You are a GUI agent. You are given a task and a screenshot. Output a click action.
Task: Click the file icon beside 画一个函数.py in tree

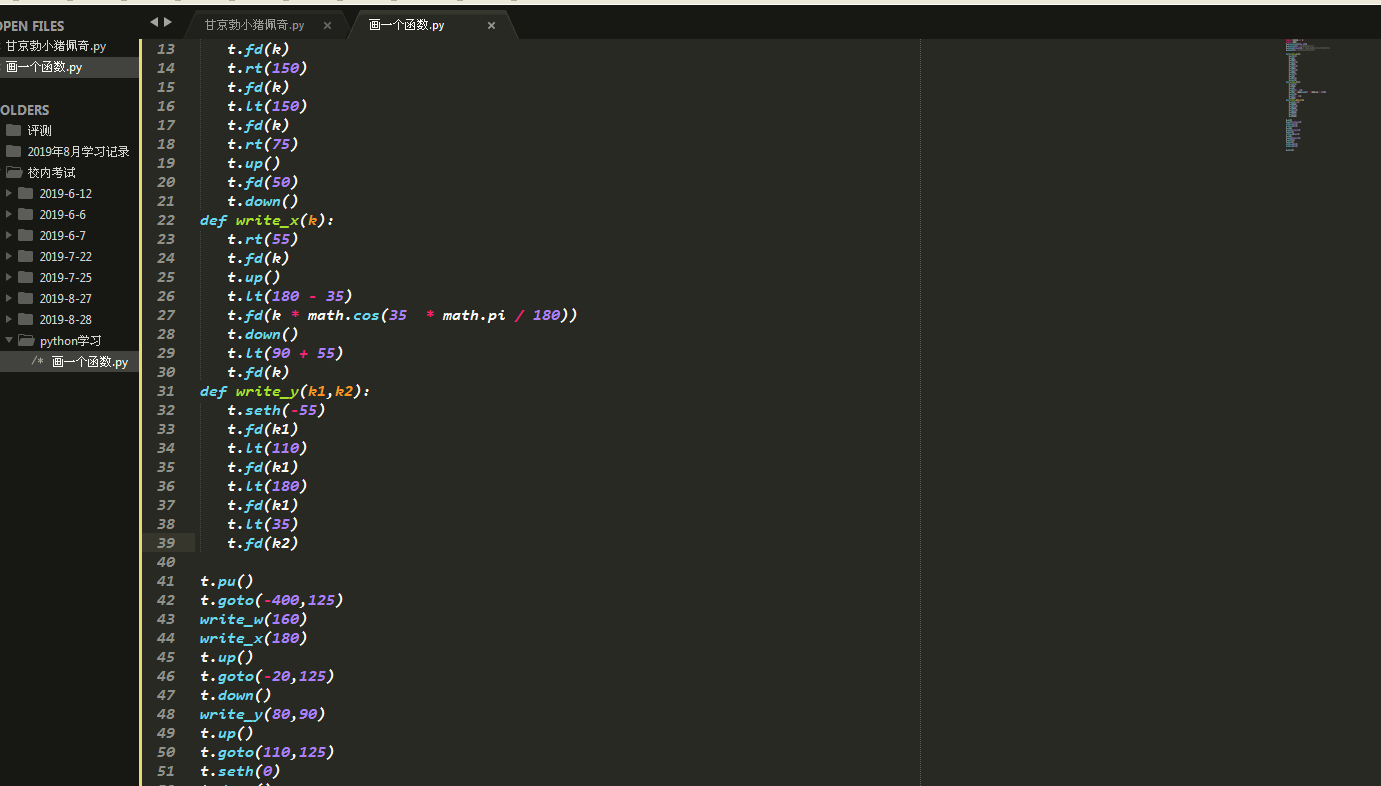pos(37,361)
